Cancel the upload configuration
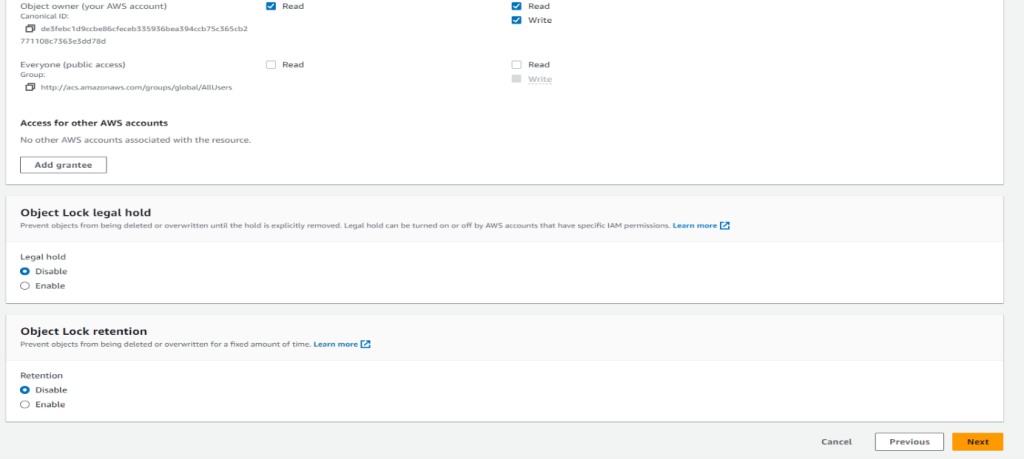 coord(836,441)
